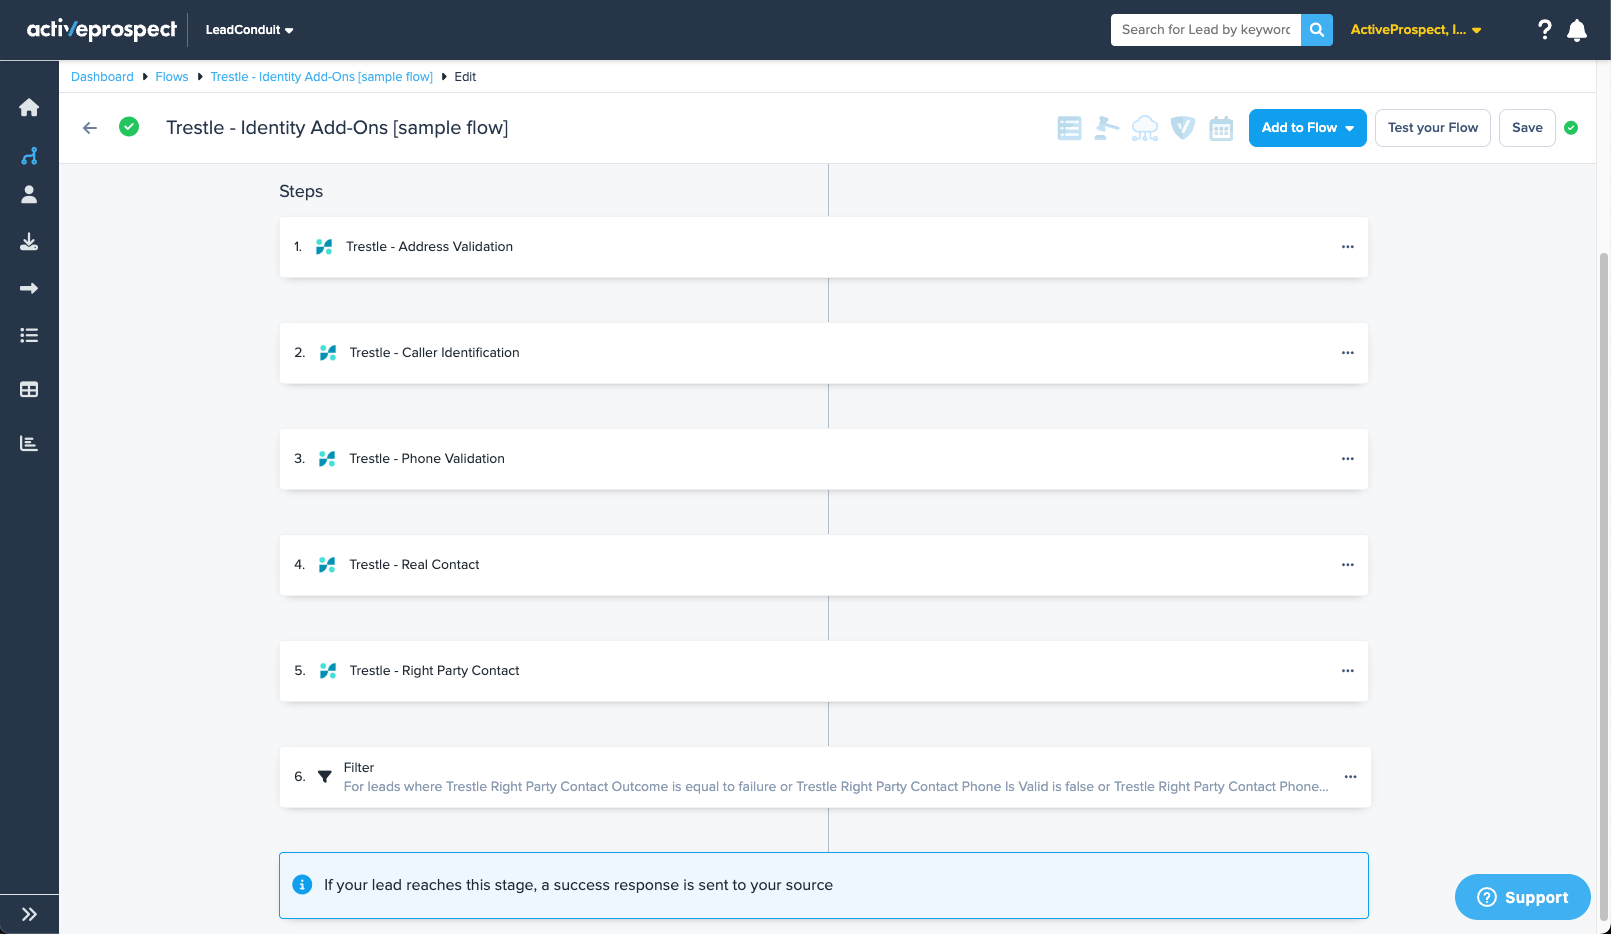Click the green flow enabled status checkmark
The height and width of the screenshot is (934, 1611).
point(129,127)
